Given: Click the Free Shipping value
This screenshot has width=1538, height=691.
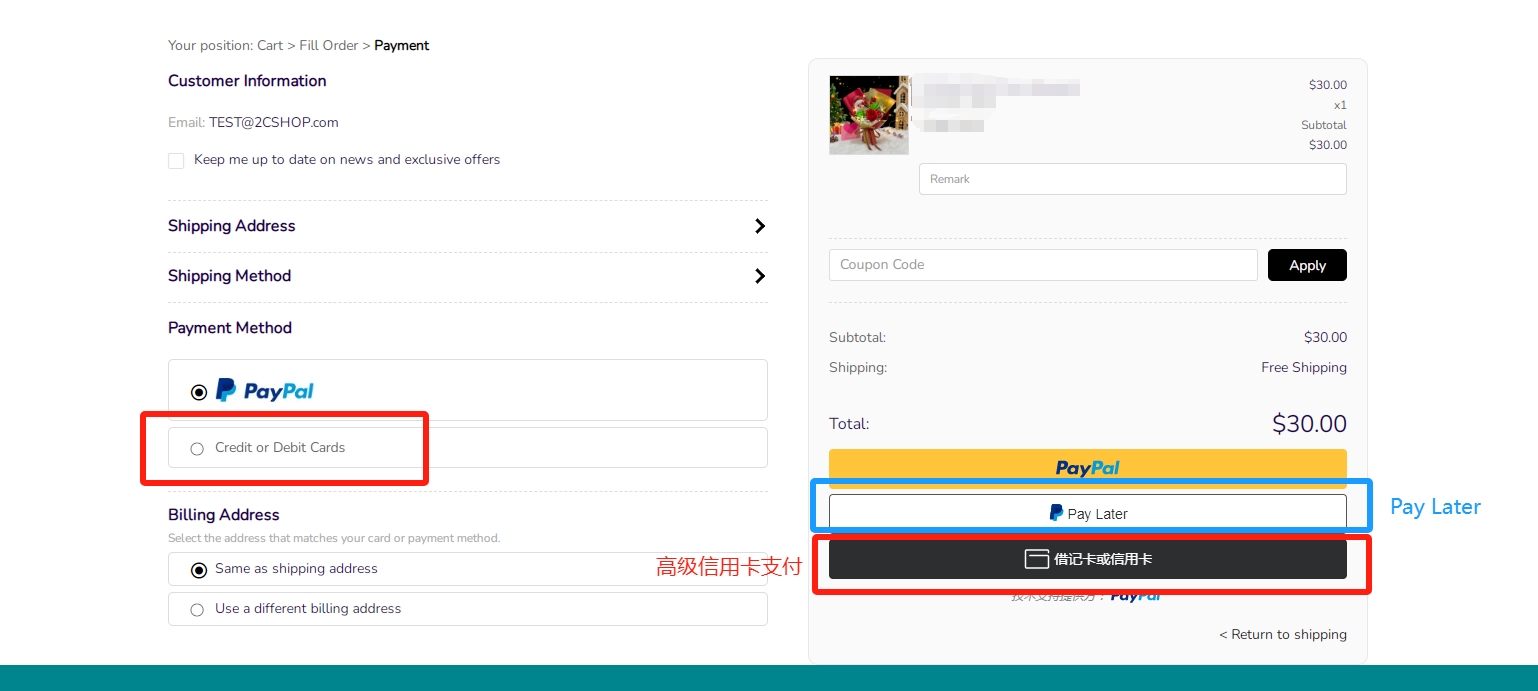Looking at the screenshot, I should click(1304, 367).
